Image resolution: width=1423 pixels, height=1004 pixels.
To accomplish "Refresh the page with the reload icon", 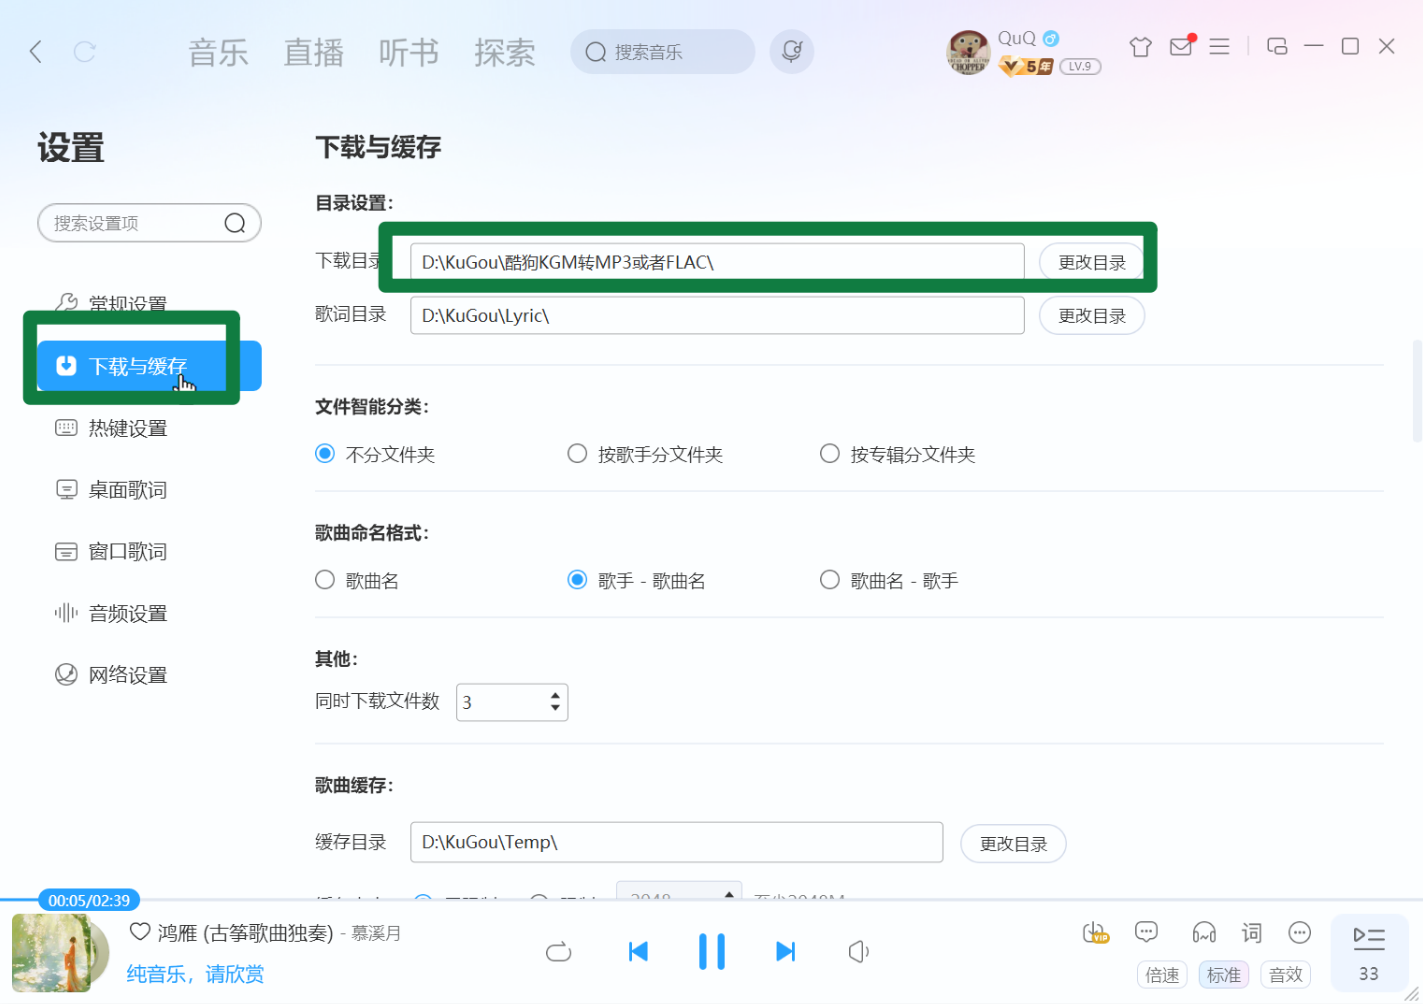I will point(85,52).
